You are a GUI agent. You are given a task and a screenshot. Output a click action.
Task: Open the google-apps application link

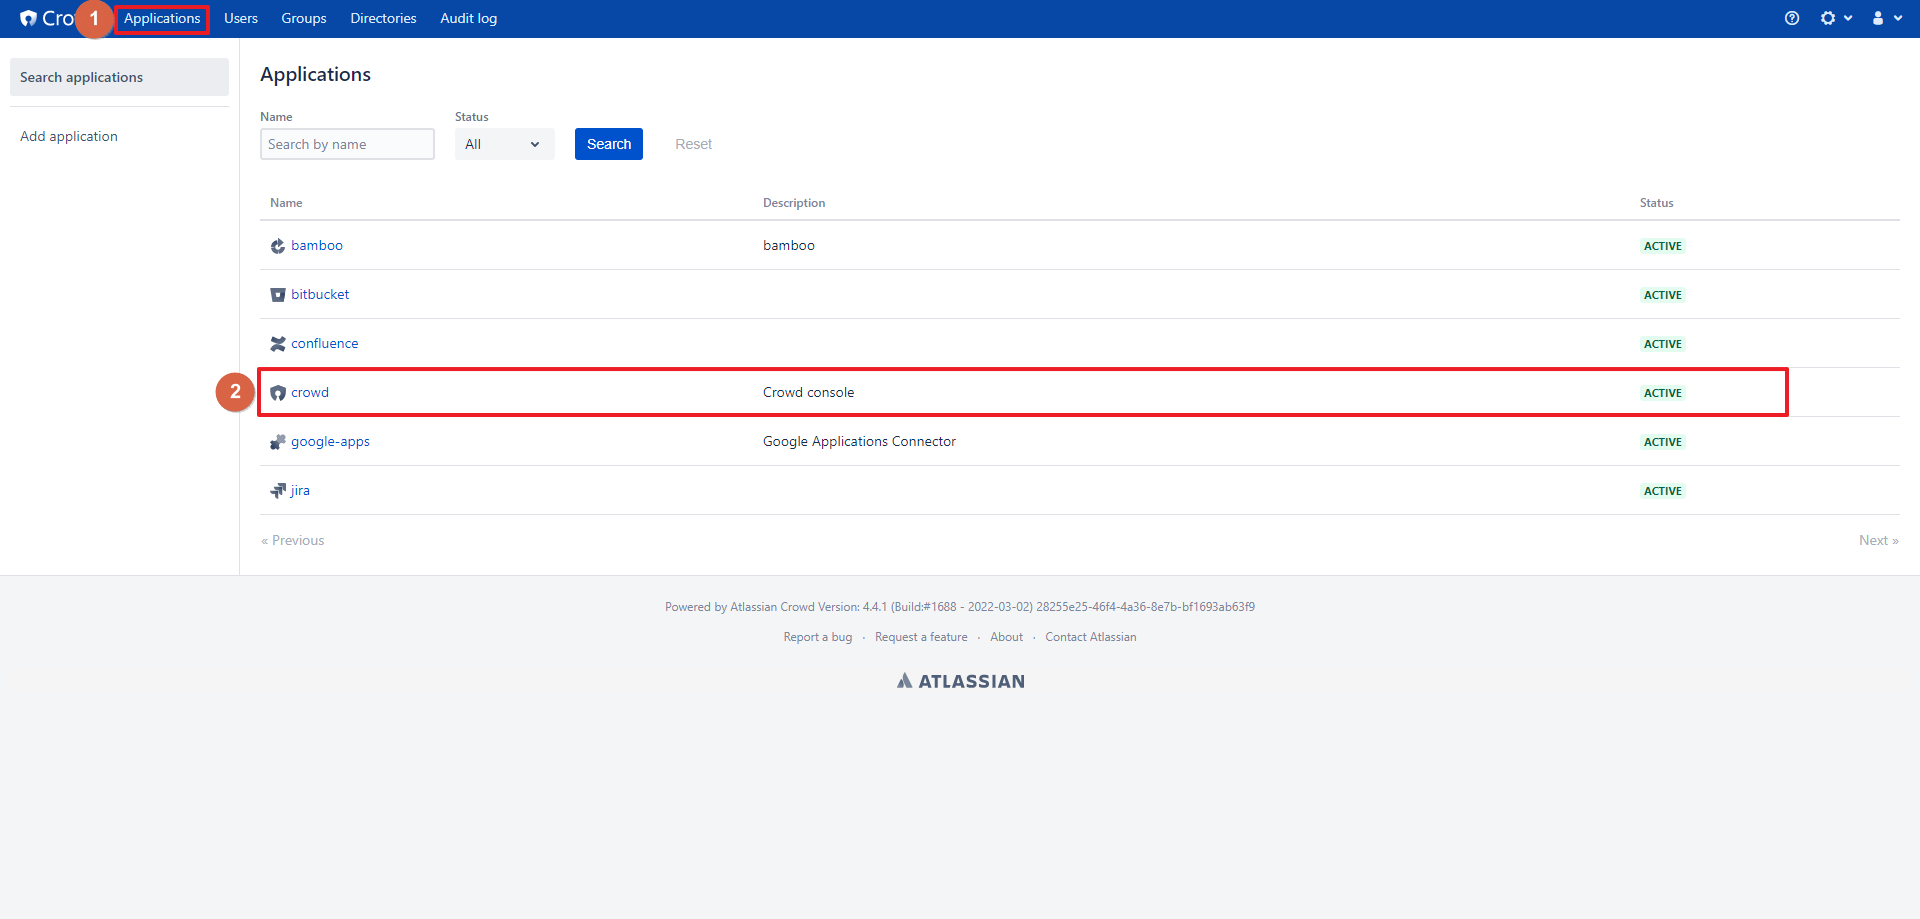tap(330, 441)
